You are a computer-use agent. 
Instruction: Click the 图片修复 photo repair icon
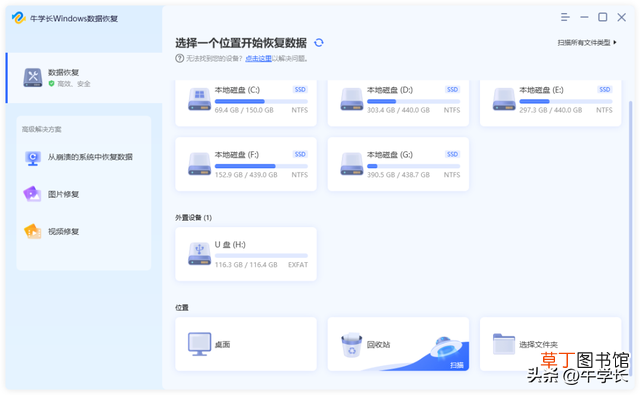[32, 194]
